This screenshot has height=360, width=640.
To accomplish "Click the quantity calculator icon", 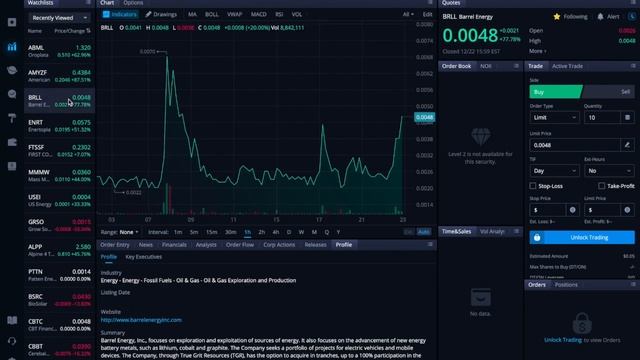I will click(627, 118).
